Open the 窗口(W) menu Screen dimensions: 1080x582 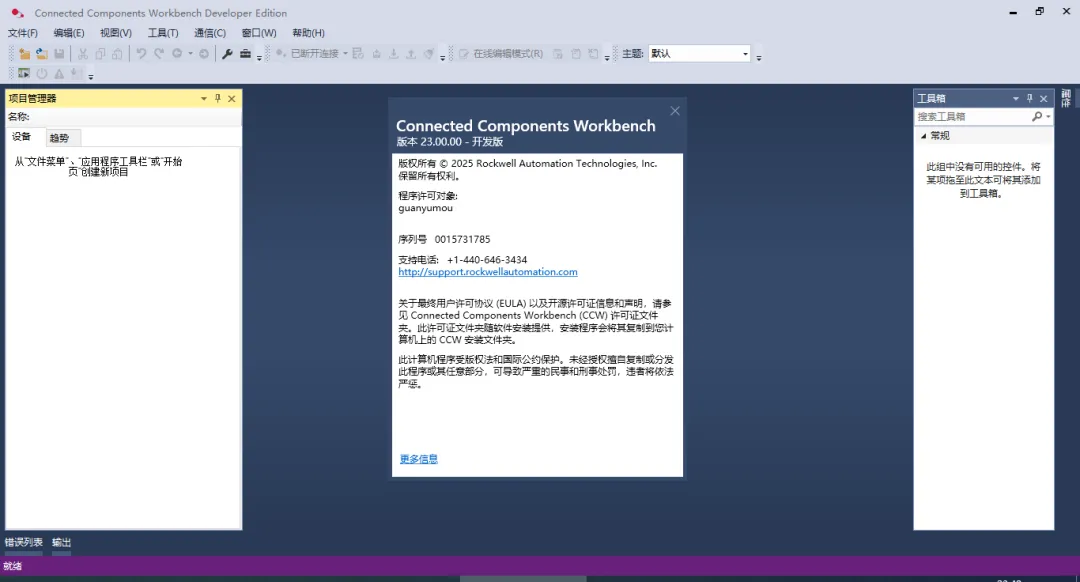click(x=259, y=33)
